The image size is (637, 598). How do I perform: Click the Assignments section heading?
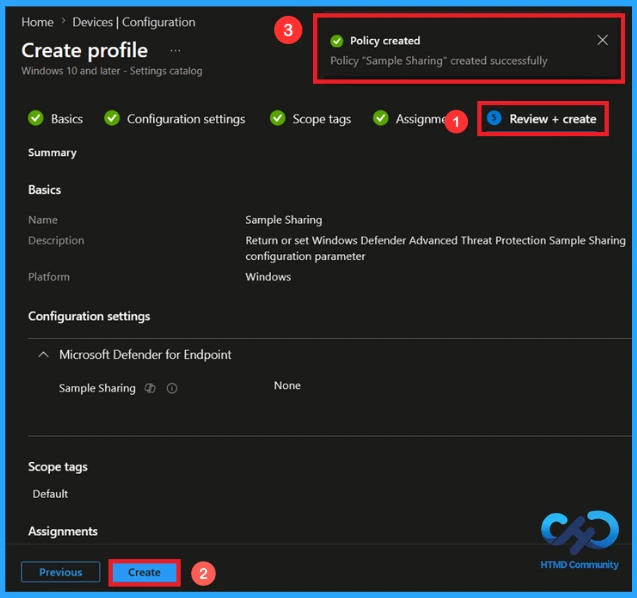coord(63,531)
